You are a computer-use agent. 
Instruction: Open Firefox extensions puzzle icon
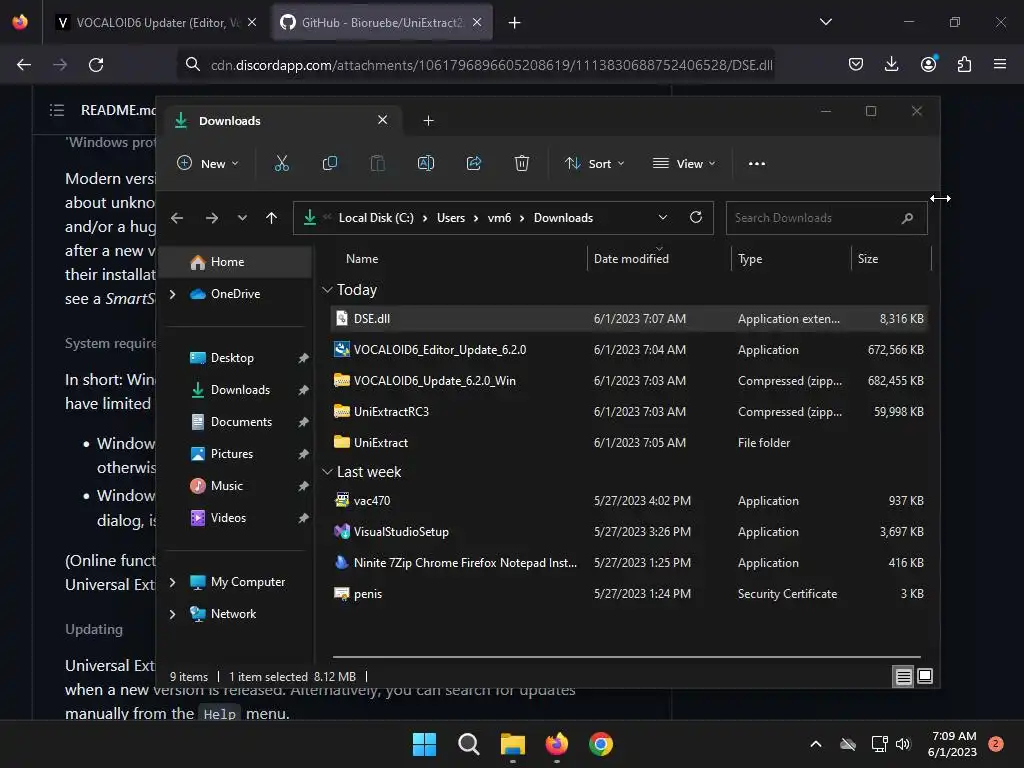pyautogui.click(x=965, y=64)
